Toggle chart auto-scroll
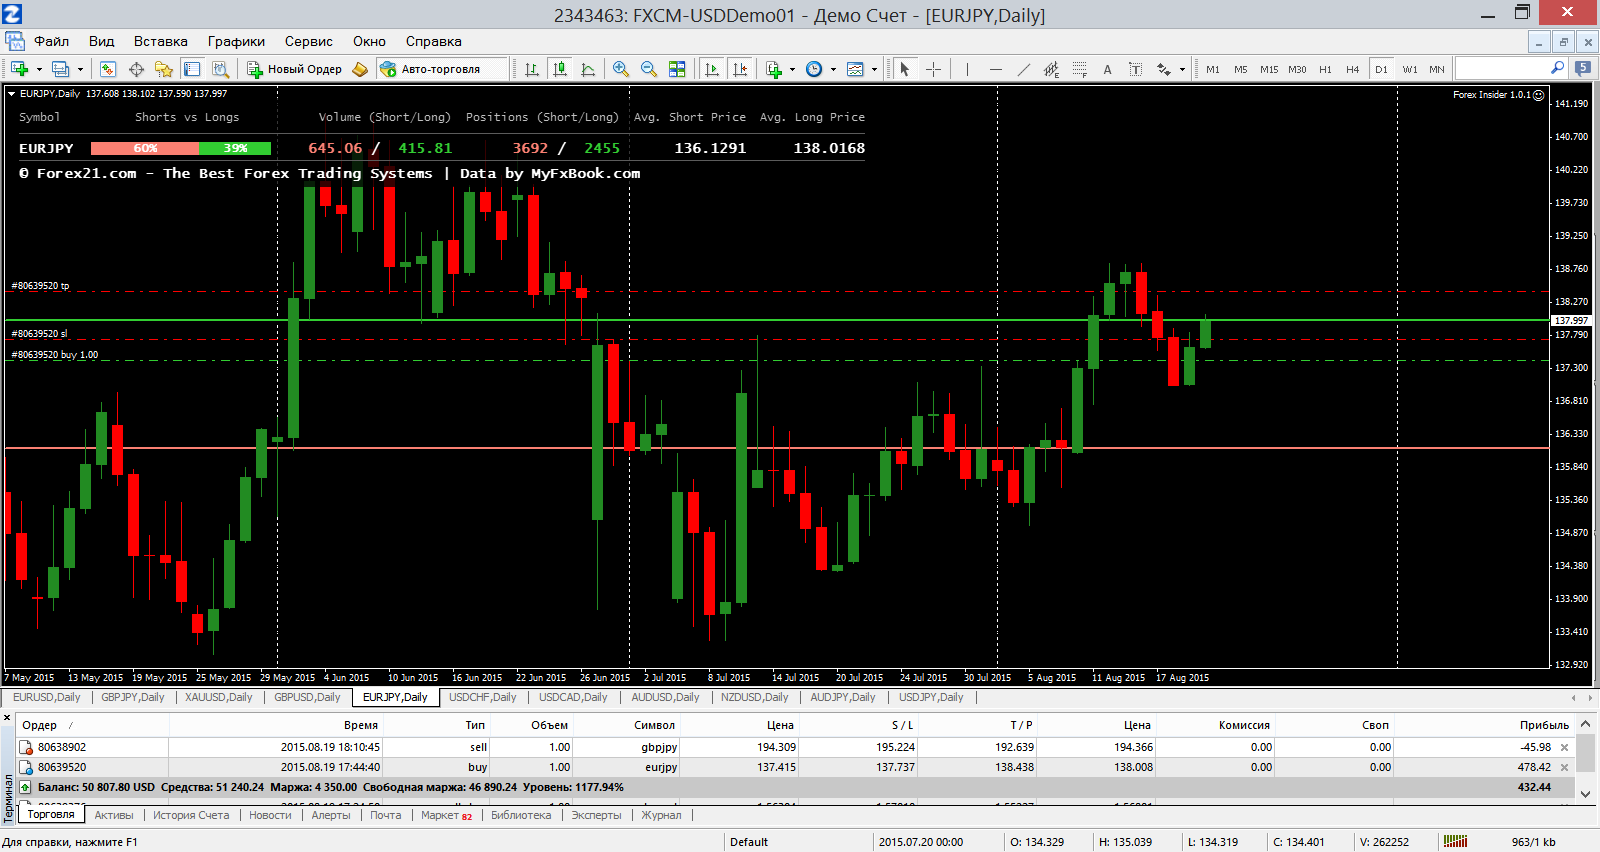Screen dimensions: 1600x852 [x=712, y=69]
